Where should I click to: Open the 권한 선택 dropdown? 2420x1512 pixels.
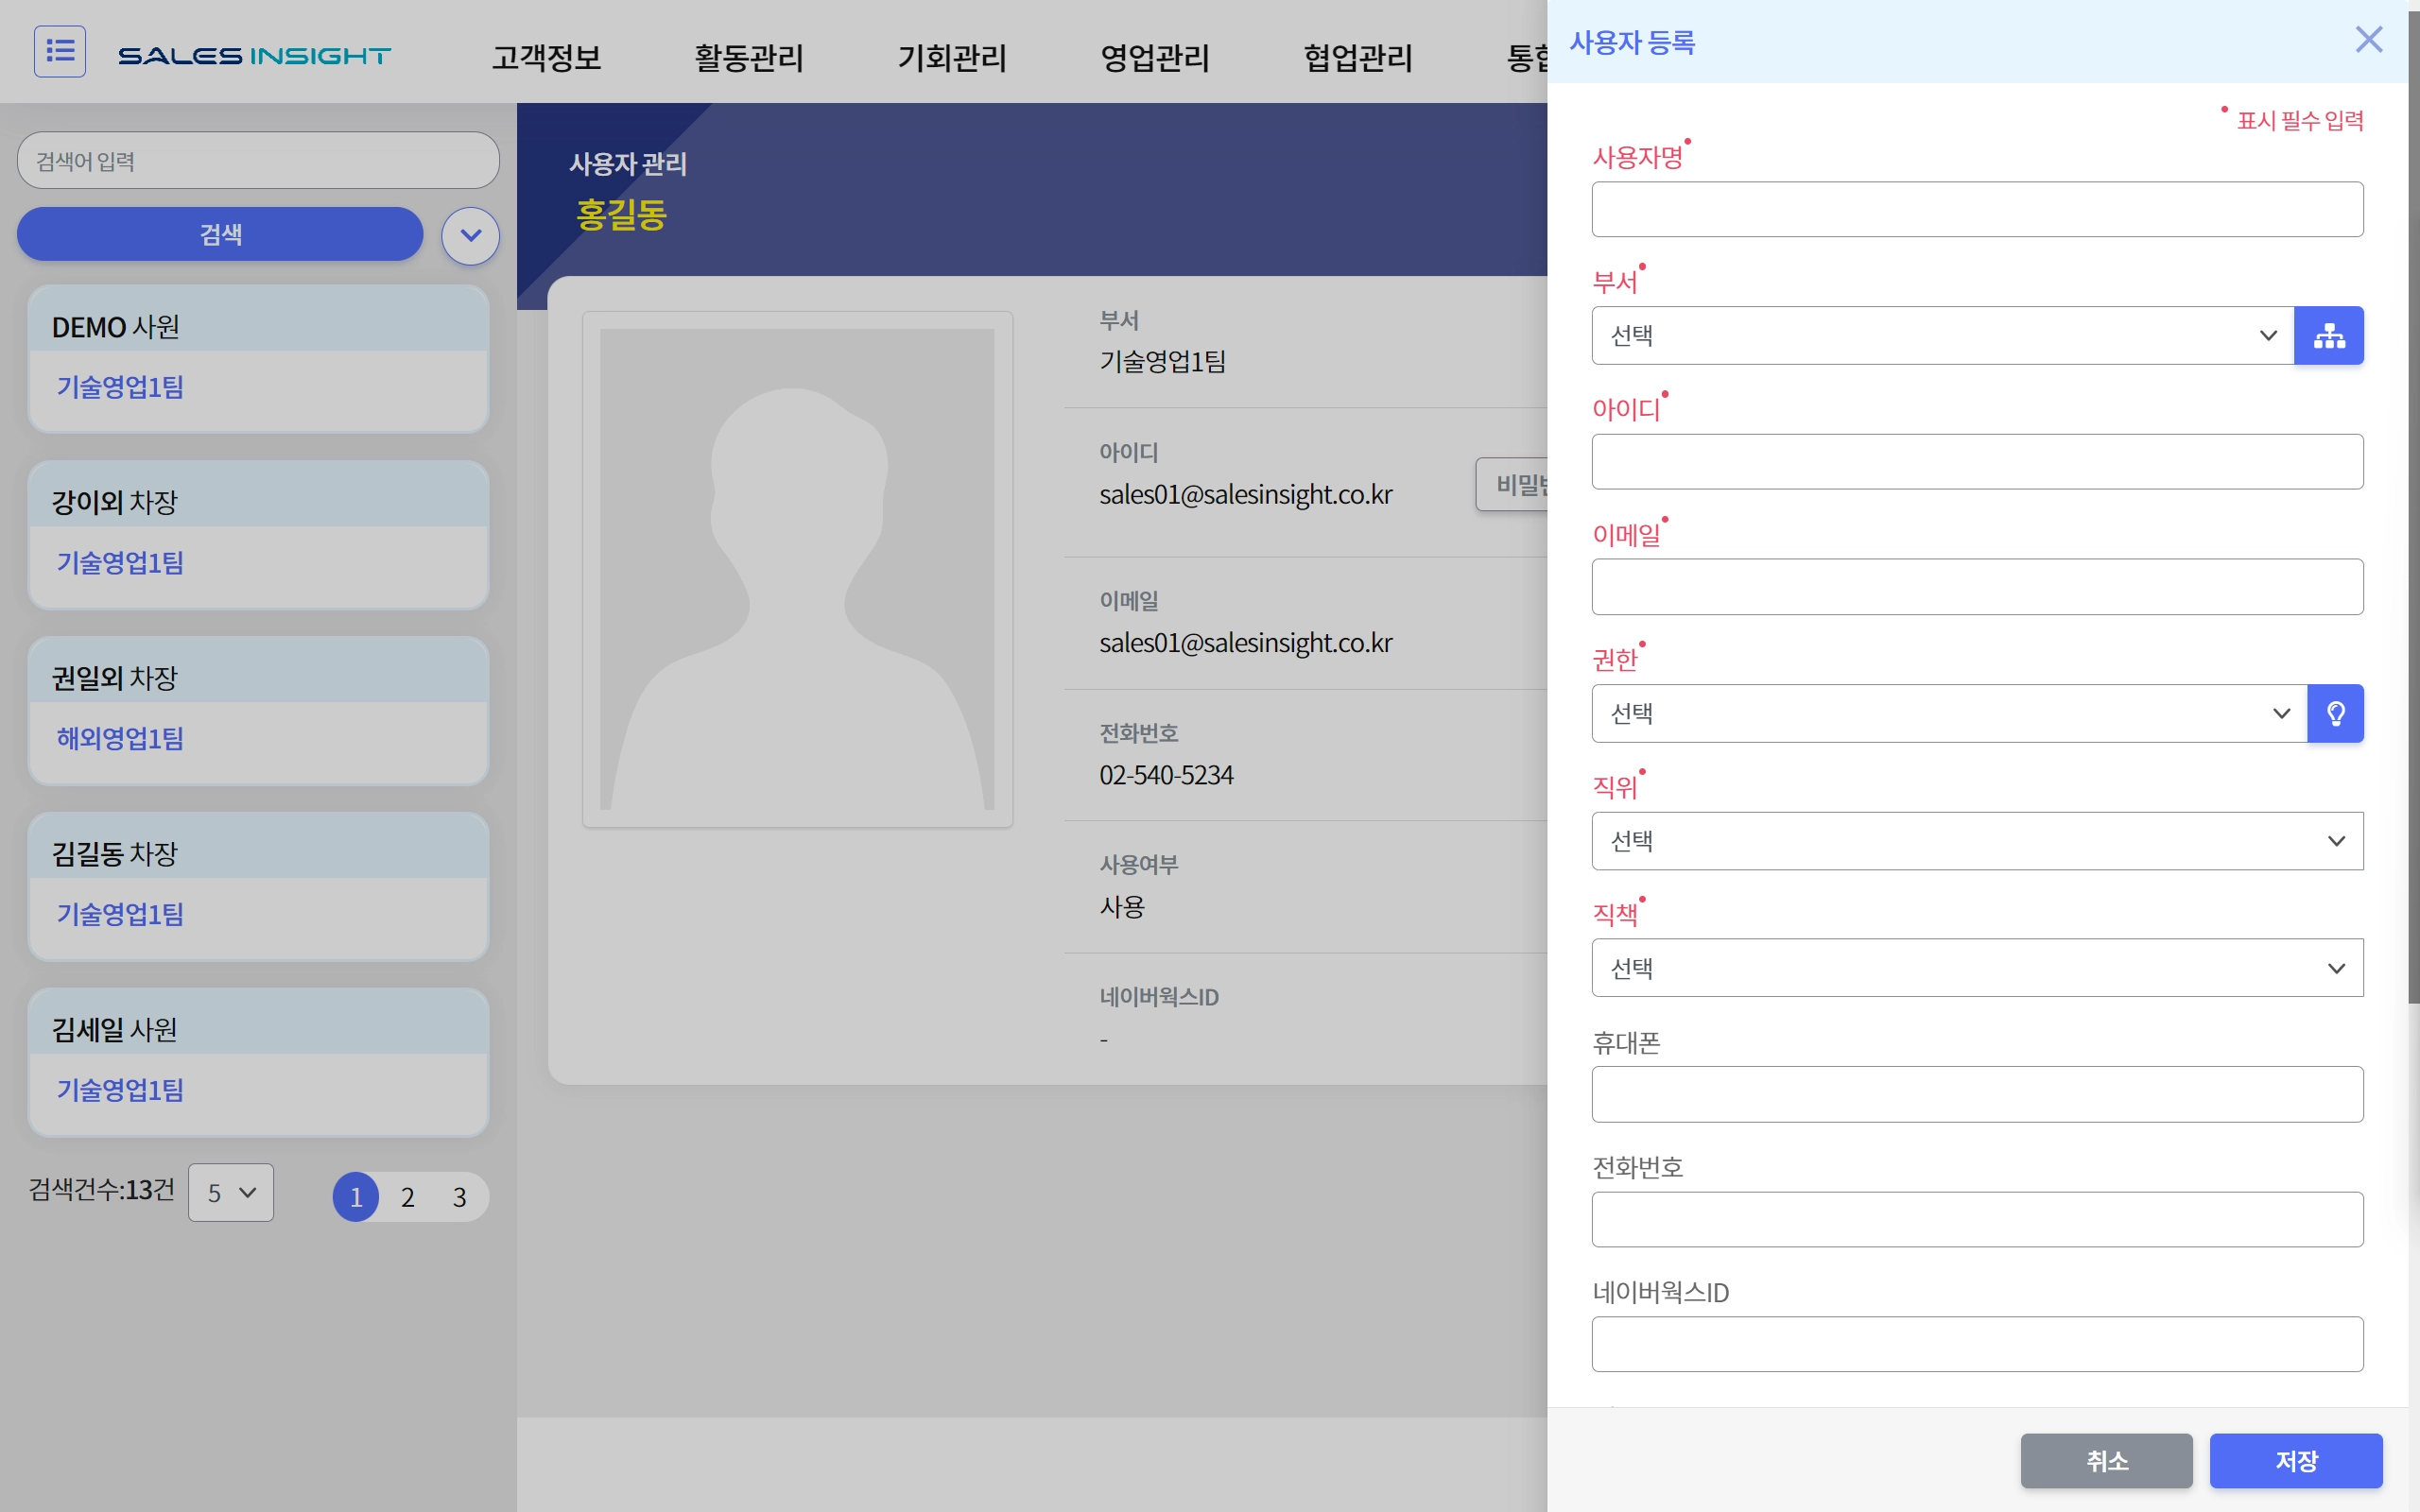pos(1949,714)
